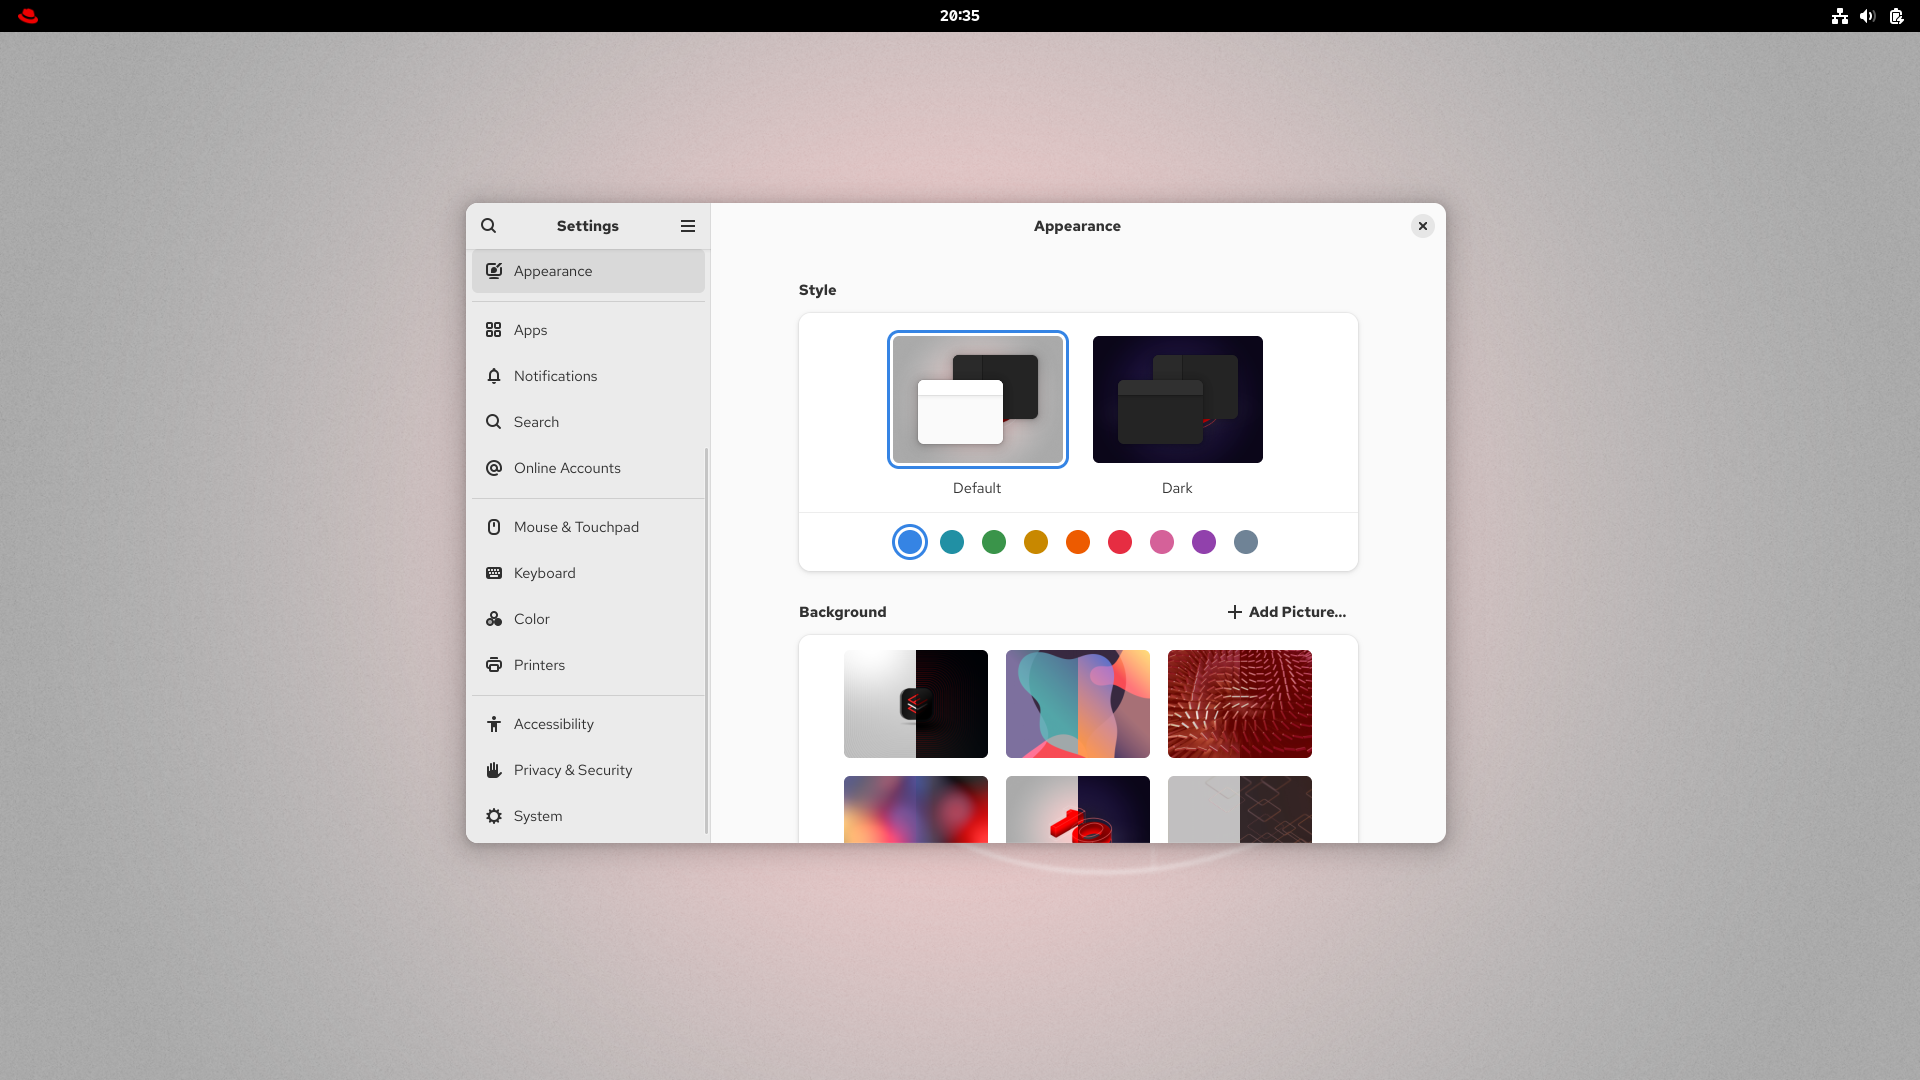Choose the blue accent color
Viewport: 1920px width, 1080px height.
[x=910, y=542]
